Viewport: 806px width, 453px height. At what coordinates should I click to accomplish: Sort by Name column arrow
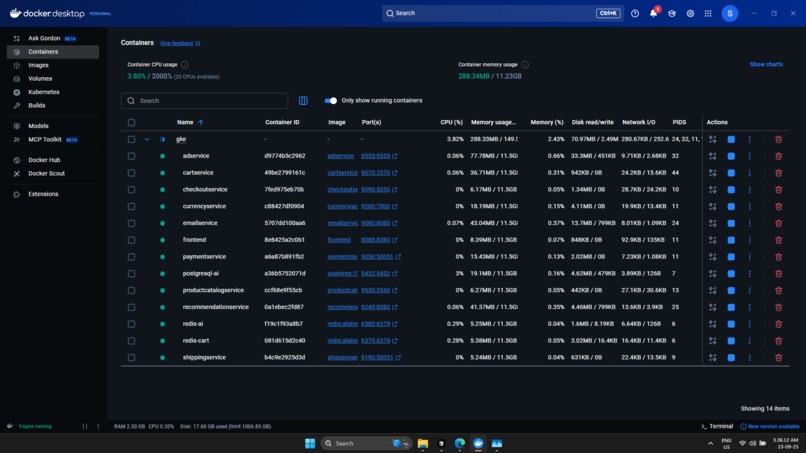[x=201, y=122]
